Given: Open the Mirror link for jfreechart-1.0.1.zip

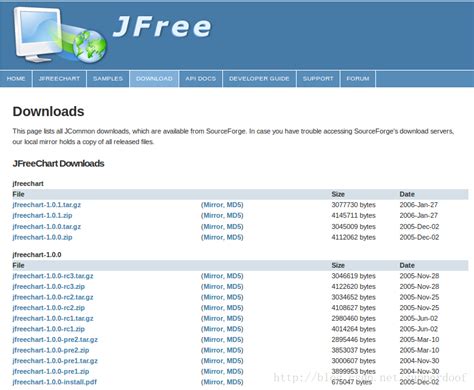Looking at the screenshot, I should 213,215.
